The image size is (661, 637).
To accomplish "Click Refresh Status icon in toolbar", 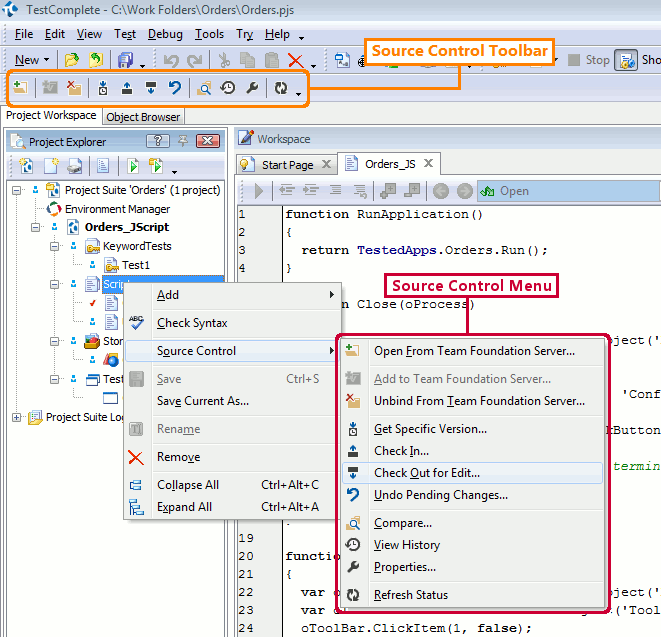I will [280, 89].
